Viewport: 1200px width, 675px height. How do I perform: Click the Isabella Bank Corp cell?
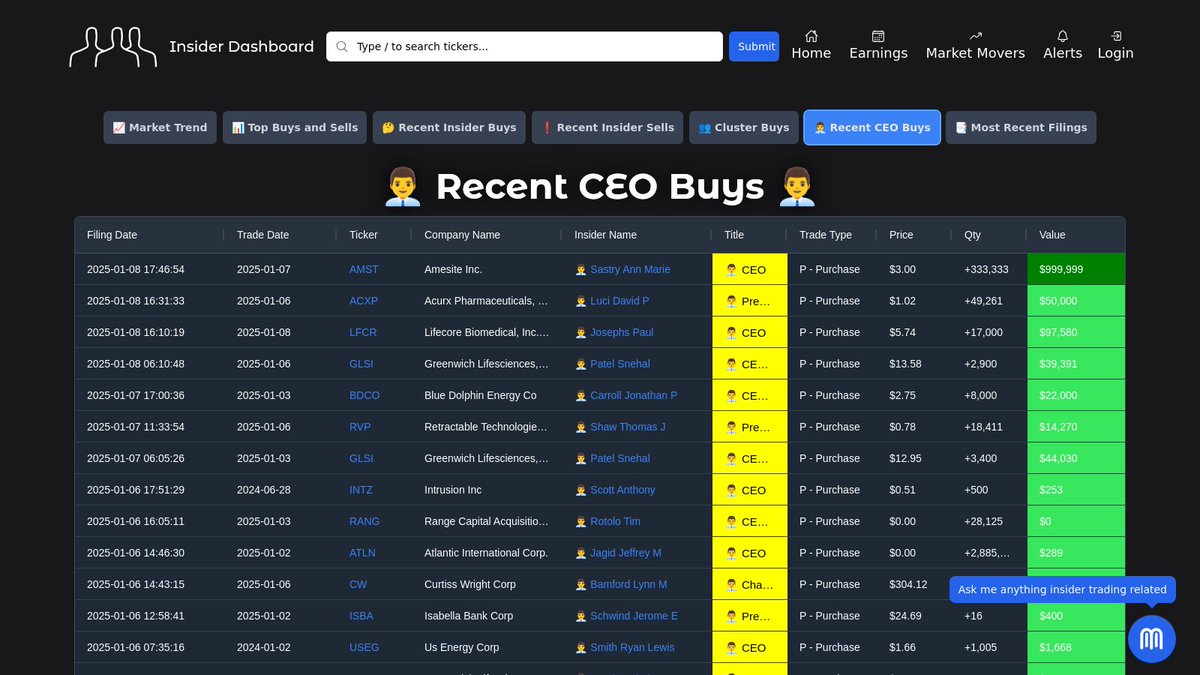click(486, 616)
